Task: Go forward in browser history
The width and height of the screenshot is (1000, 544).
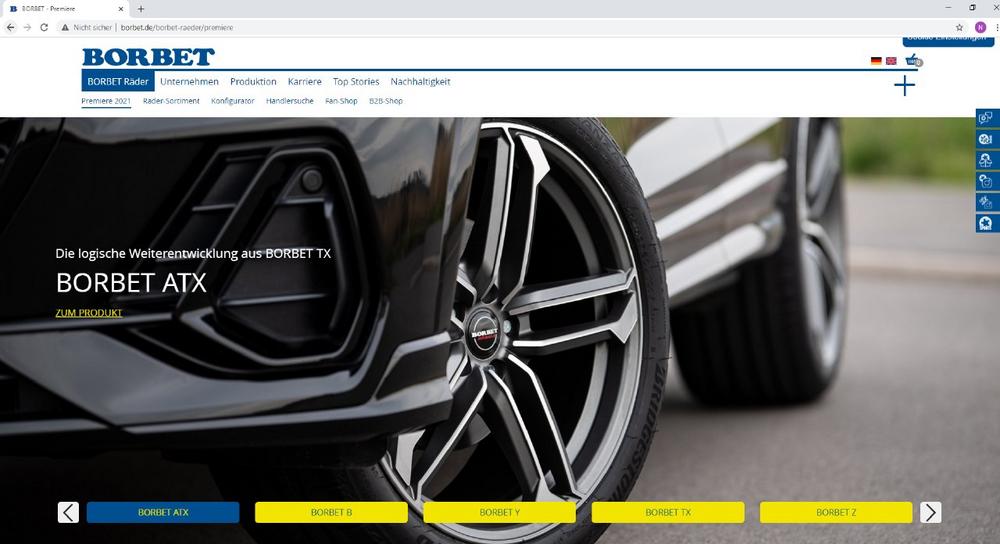Action: pos(27,27)
